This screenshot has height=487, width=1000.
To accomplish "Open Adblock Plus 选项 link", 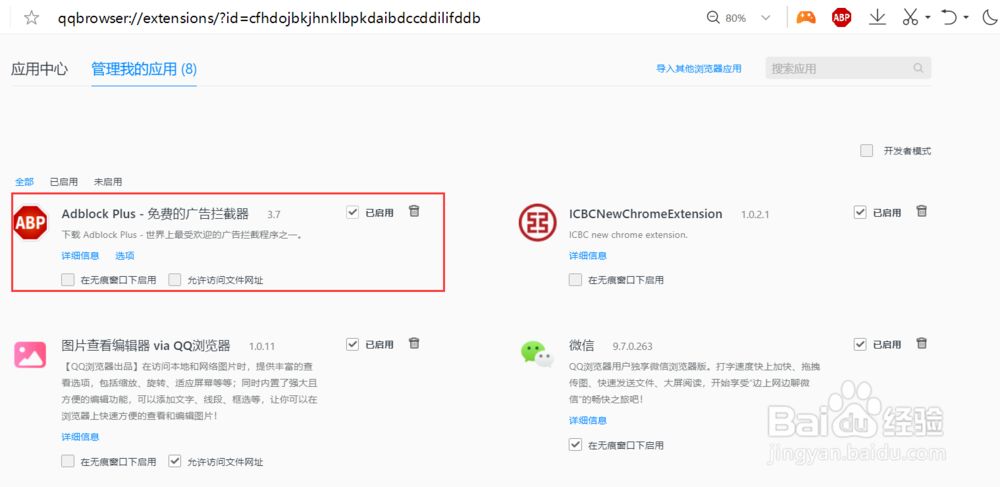I will click(124, 256).
